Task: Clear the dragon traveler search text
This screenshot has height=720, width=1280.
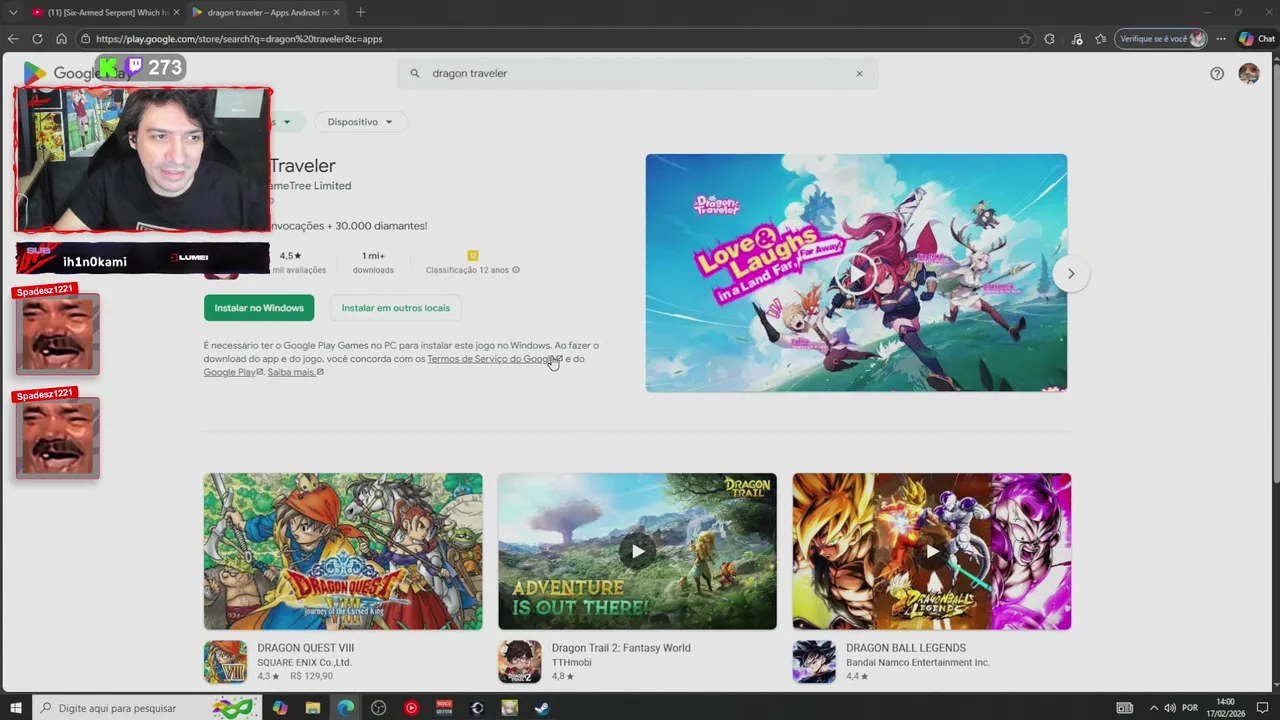Action: (x=858, y=73)
